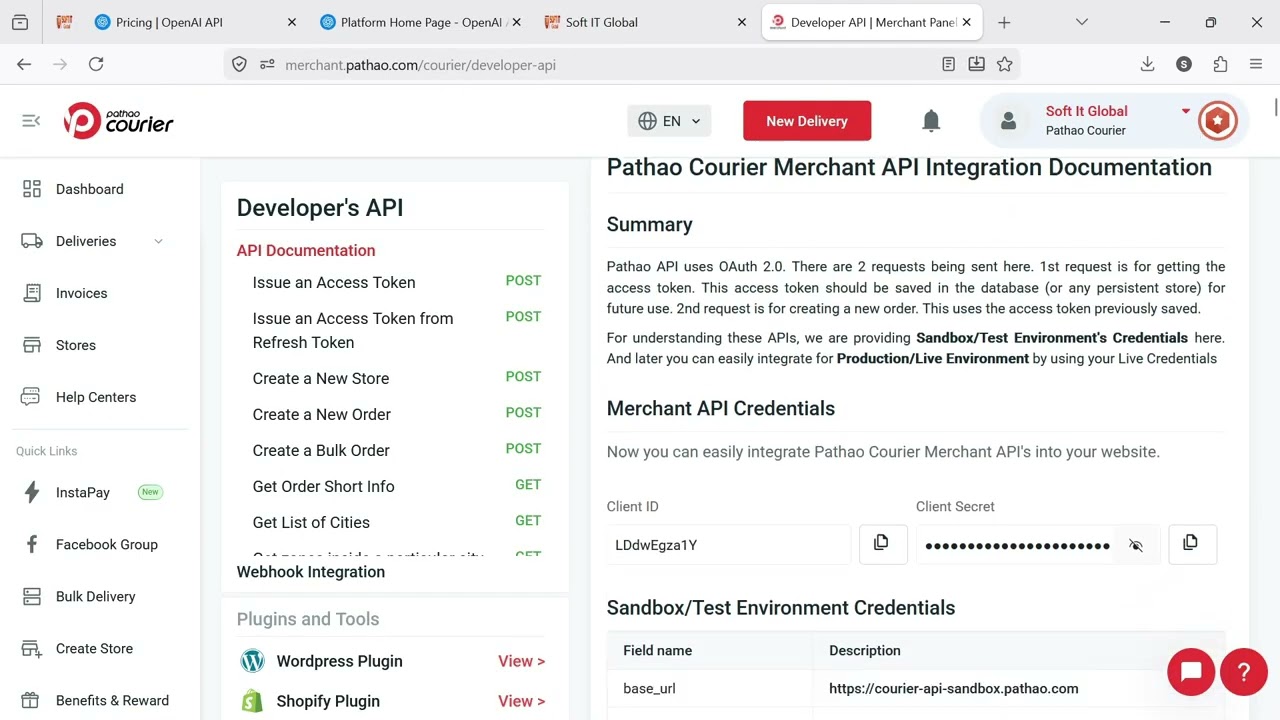
Task: Open Help Centers in the sidebar
Action: point(96,397)
